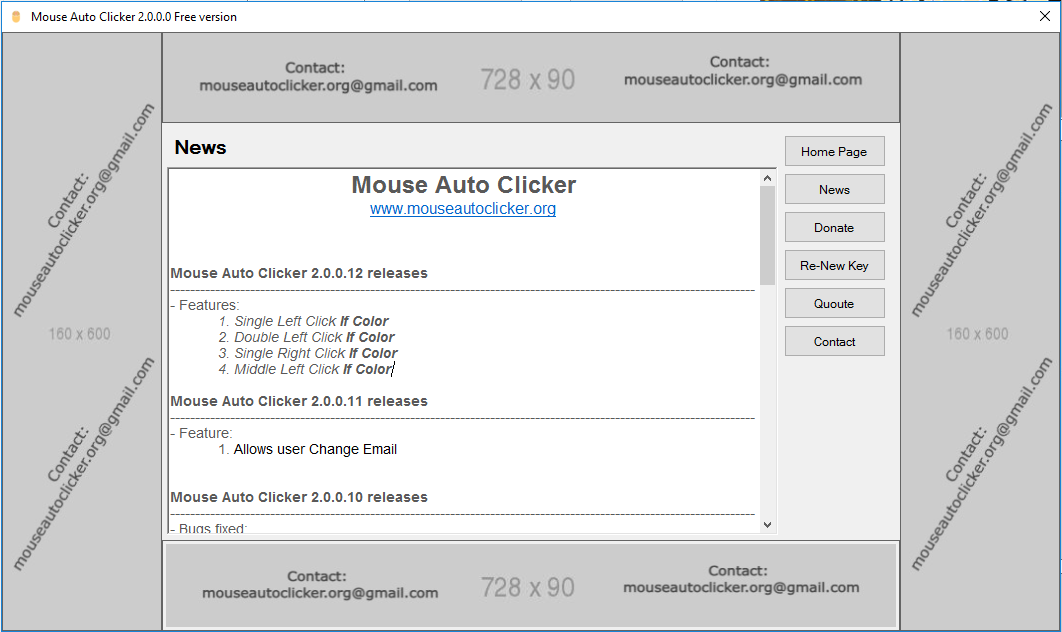
Task: Select the News button
Action: (834, 189)
